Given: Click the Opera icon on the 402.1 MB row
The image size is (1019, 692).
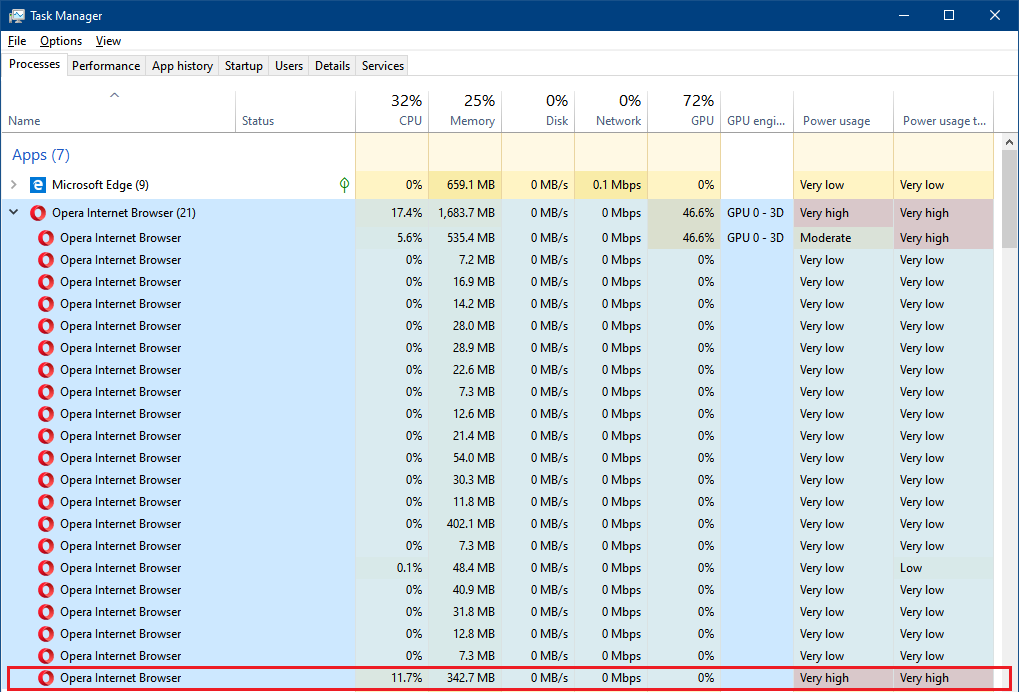Looking at the screenshot, I should pos(46,524).
